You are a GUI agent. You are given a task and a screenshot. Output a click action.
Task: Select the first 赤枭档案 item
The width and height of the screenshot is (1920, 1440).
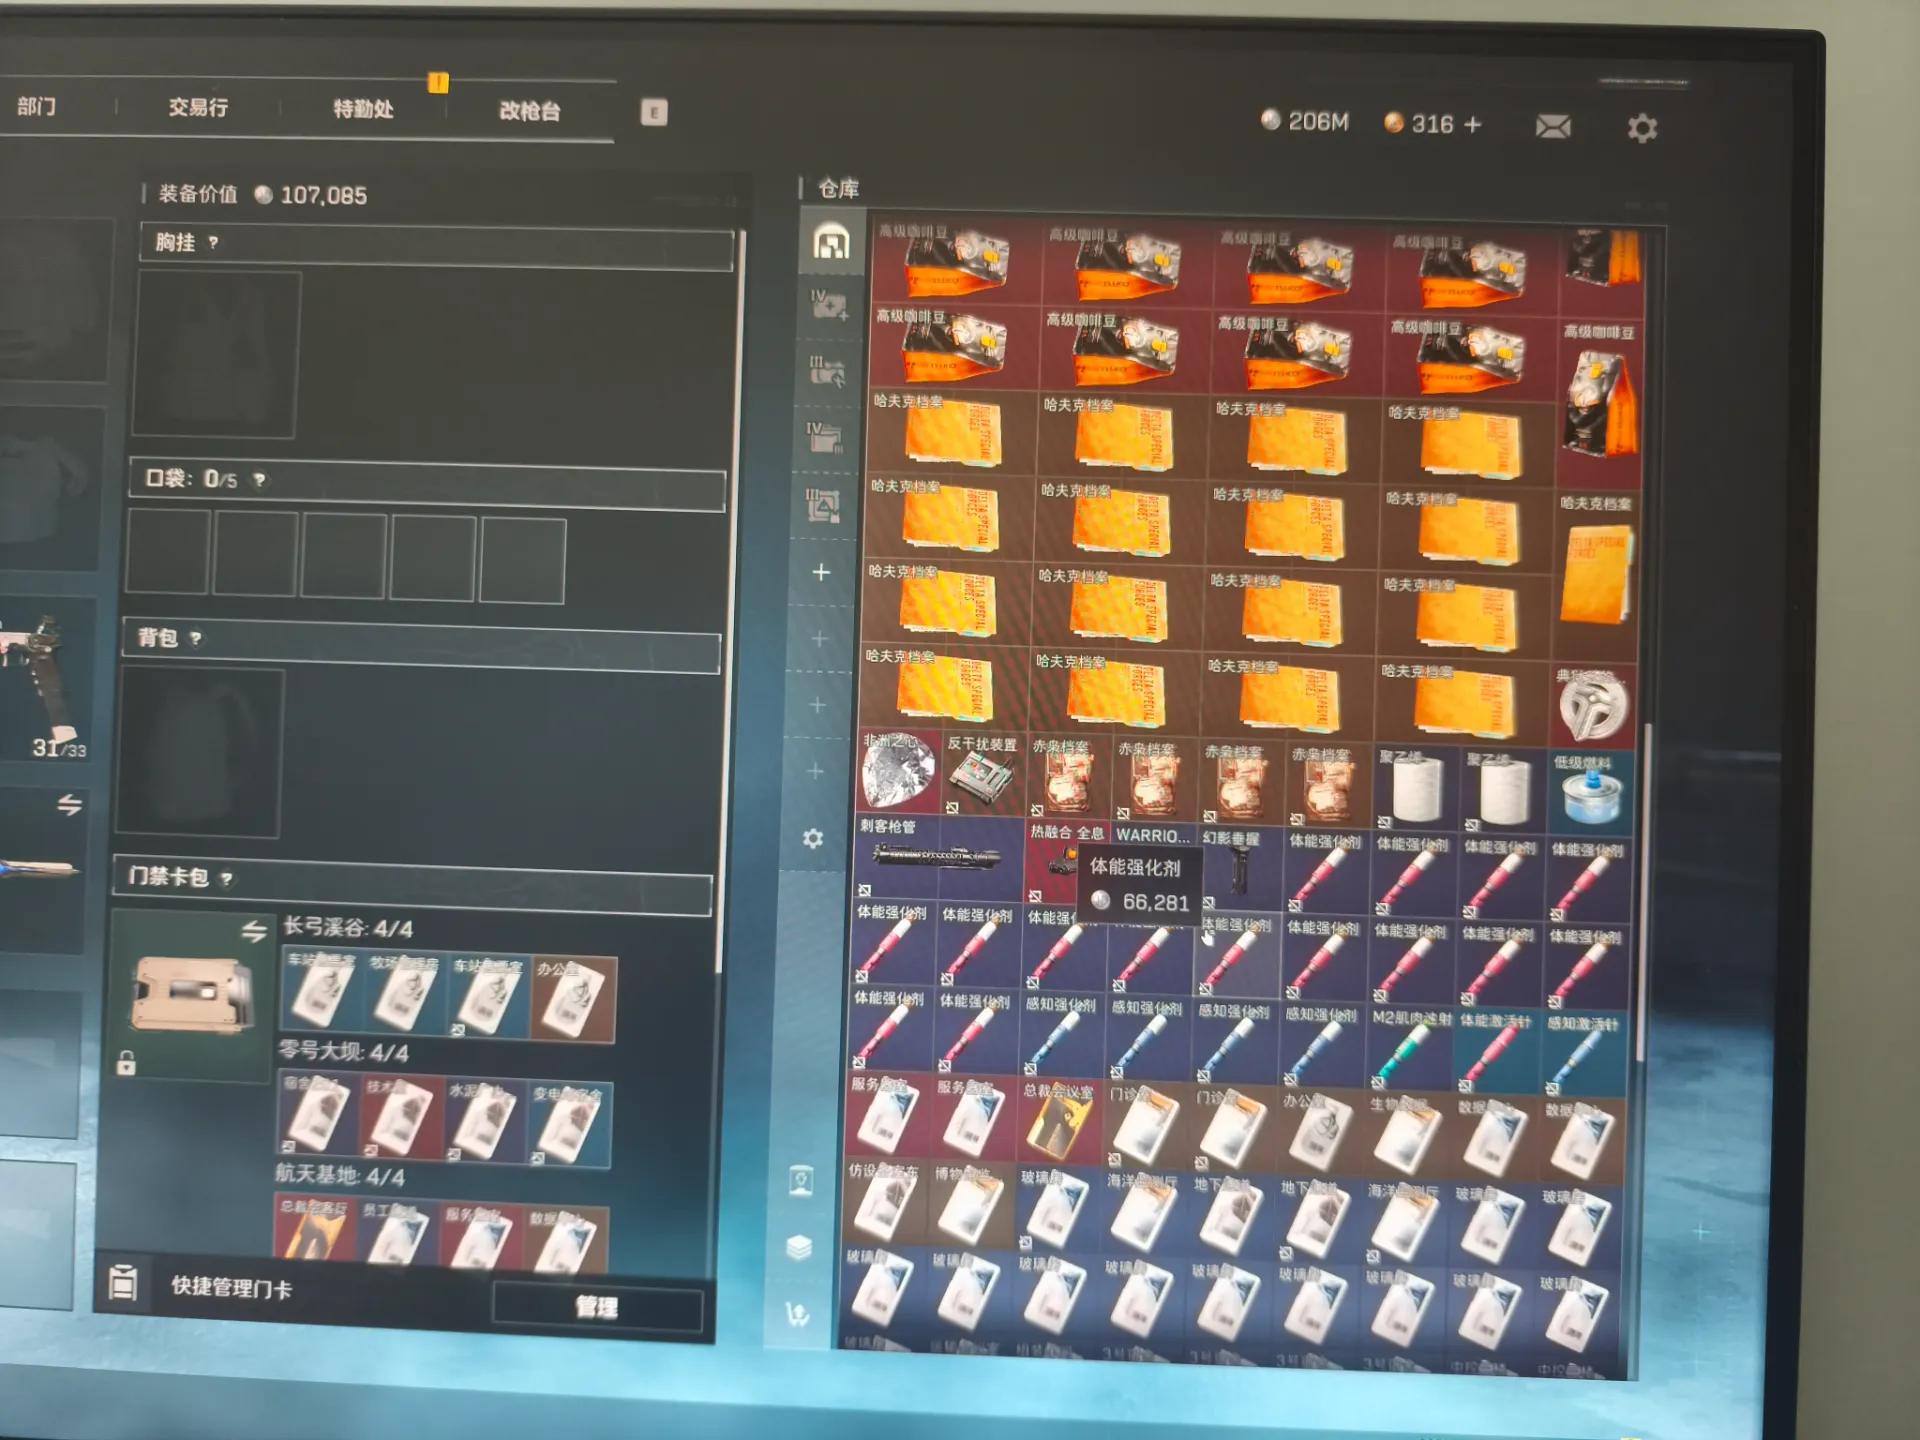pos(1068,778)
